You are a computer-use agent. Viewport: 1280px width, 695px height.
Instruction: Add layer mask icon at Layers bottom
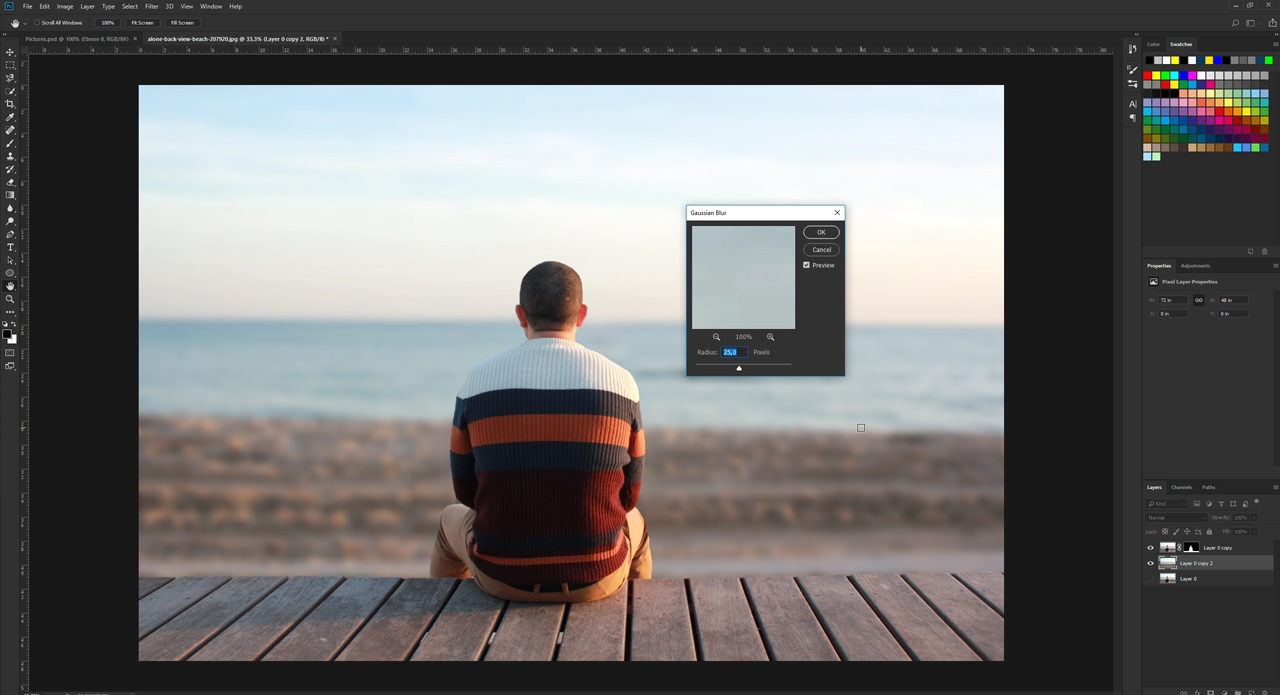1210,692
